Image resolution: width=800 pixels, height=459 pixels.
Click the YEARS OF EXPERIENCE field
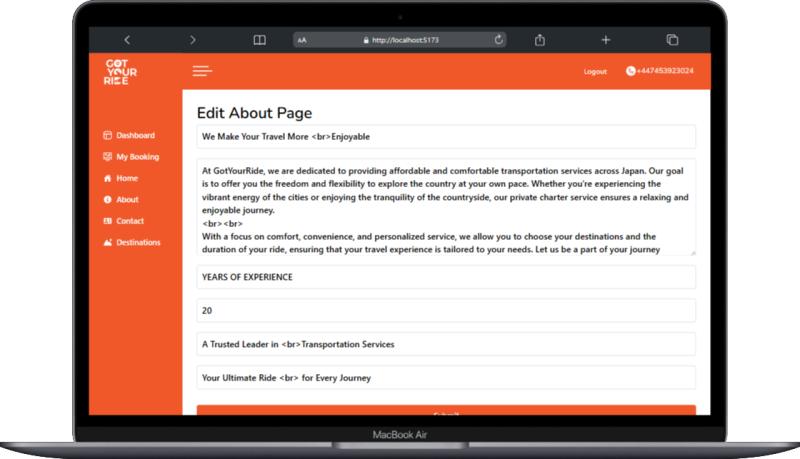coord(446,277)
